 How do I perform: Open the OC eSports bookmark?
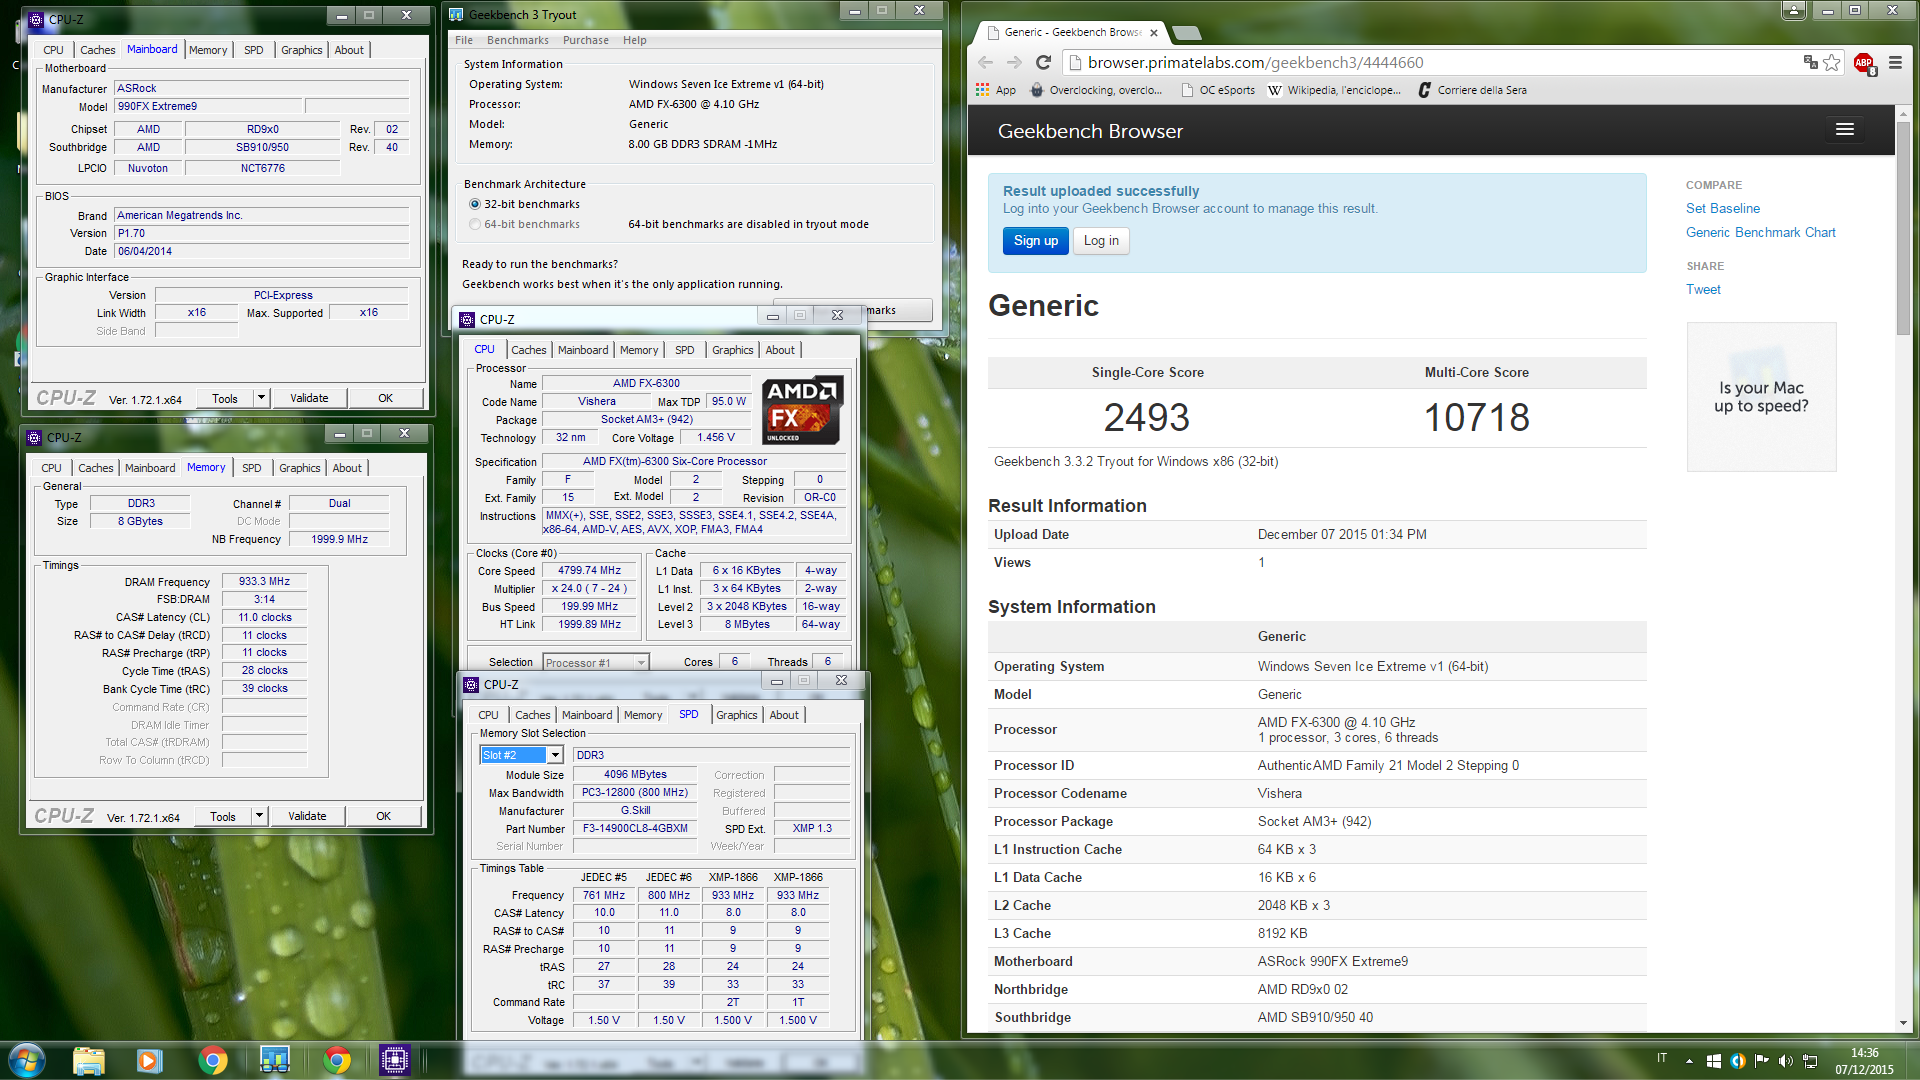(1218, 90)
